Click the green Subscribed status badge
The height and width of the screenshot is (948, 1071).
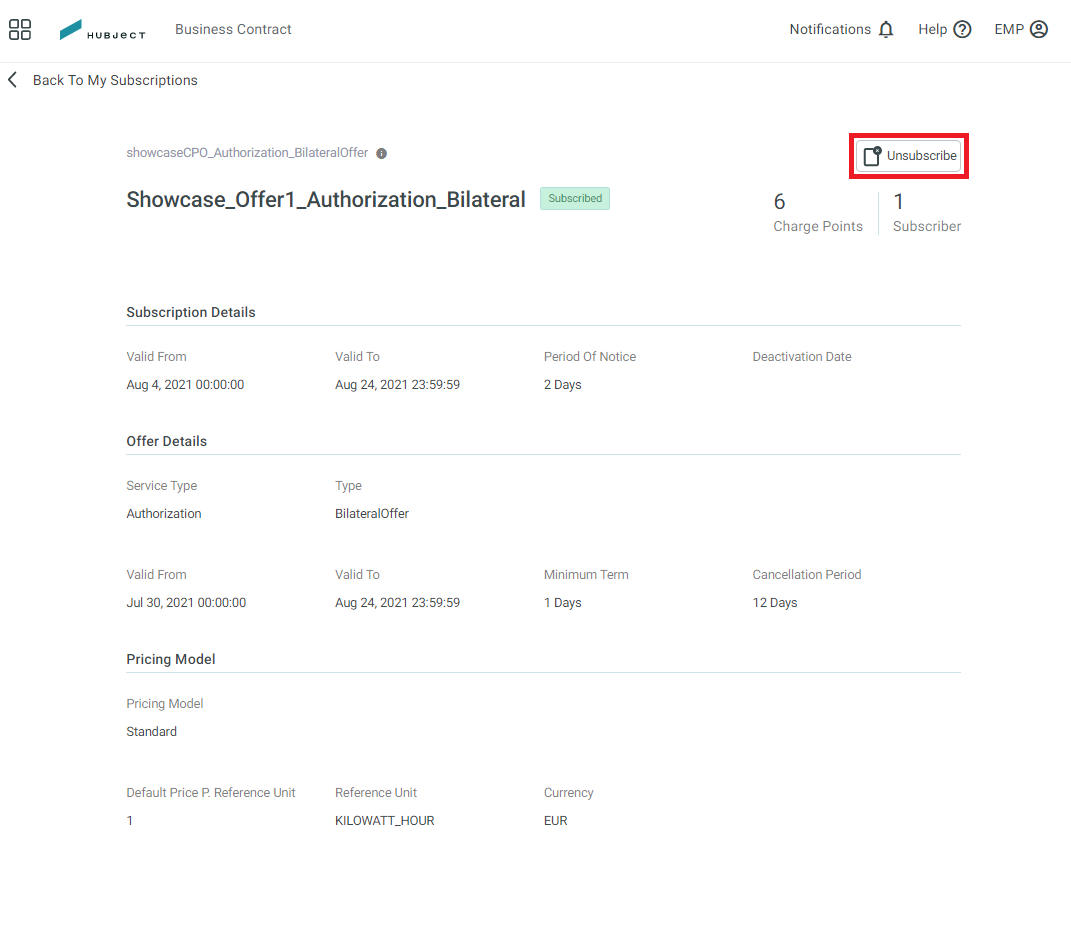575,199
